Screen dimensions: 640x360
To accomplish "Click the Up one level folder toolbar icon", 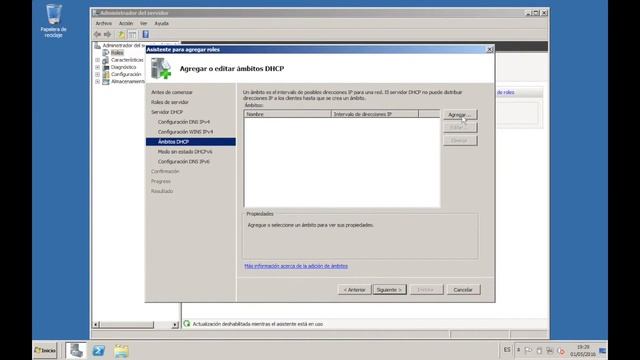I will [x=122, y=35].
